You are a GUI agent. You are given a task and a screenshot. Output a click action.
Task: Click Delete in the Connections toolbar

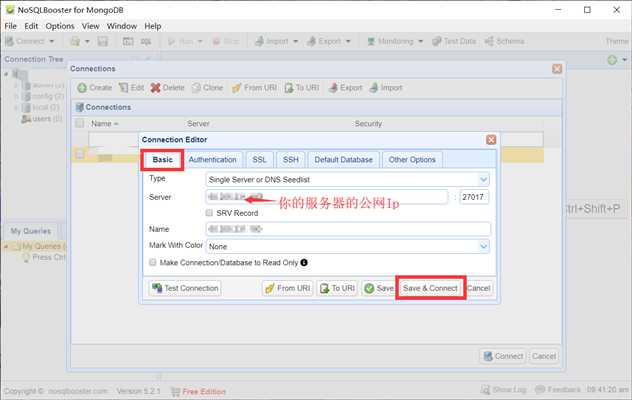click(x=167, y=88)
